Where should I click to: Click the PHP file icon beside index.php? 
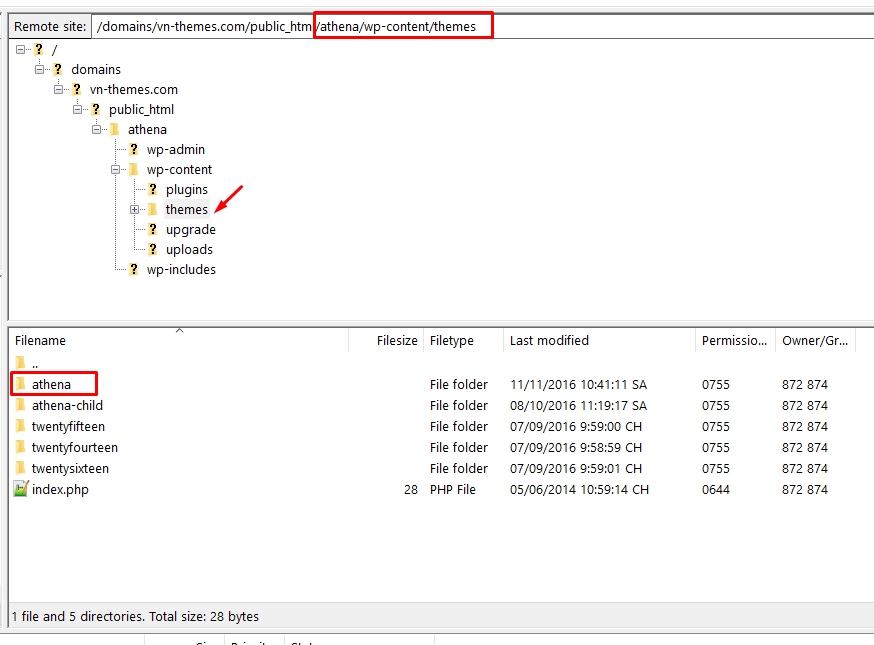pos(22,489)
